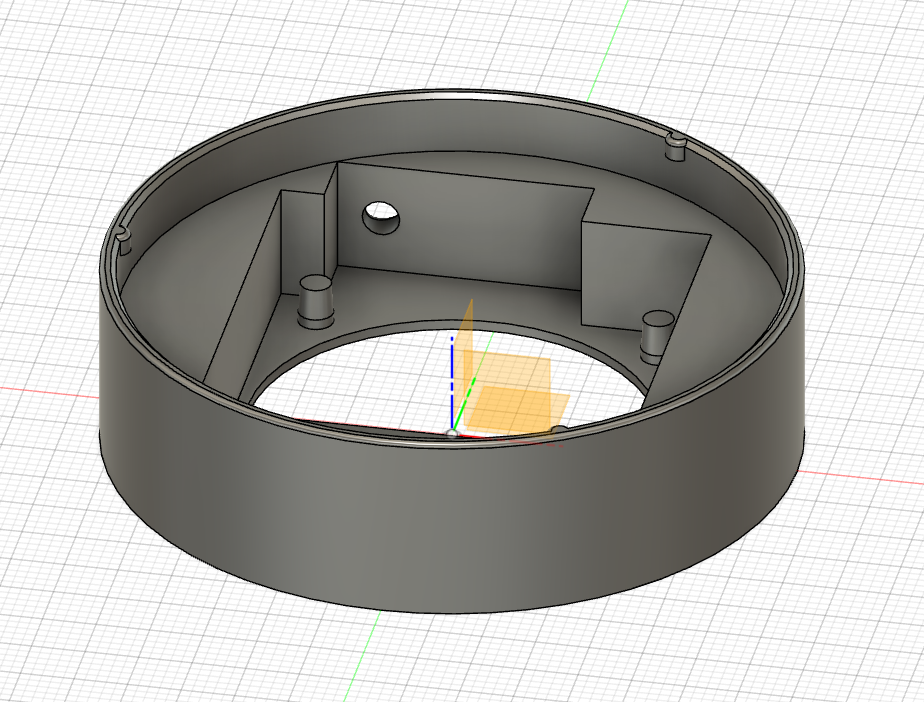Select the origin point at the center
This screenshot has height=702, width=924.
[x=451, y=432]
